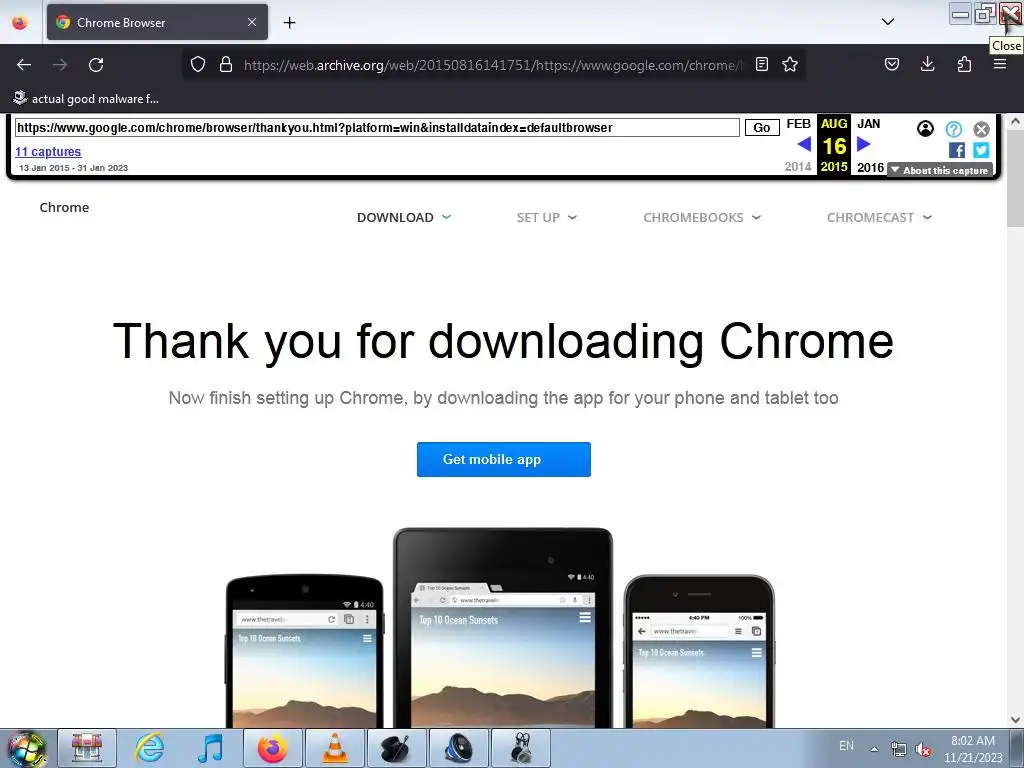Open the List all tabs chevron
Viewport: 1024px width, 768px height.
888,22
